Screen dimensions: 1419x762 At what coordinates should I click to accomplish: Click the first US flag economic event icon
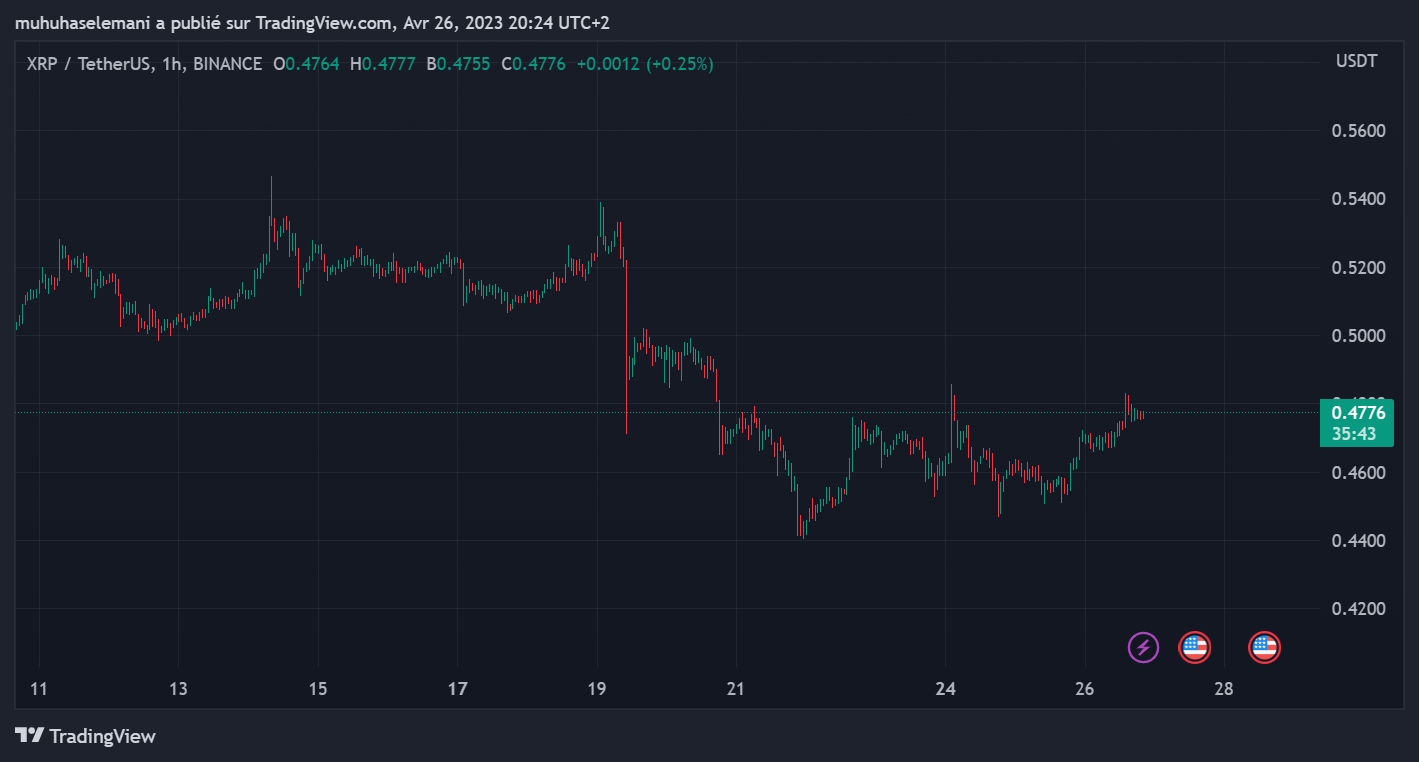(1195, 647)
